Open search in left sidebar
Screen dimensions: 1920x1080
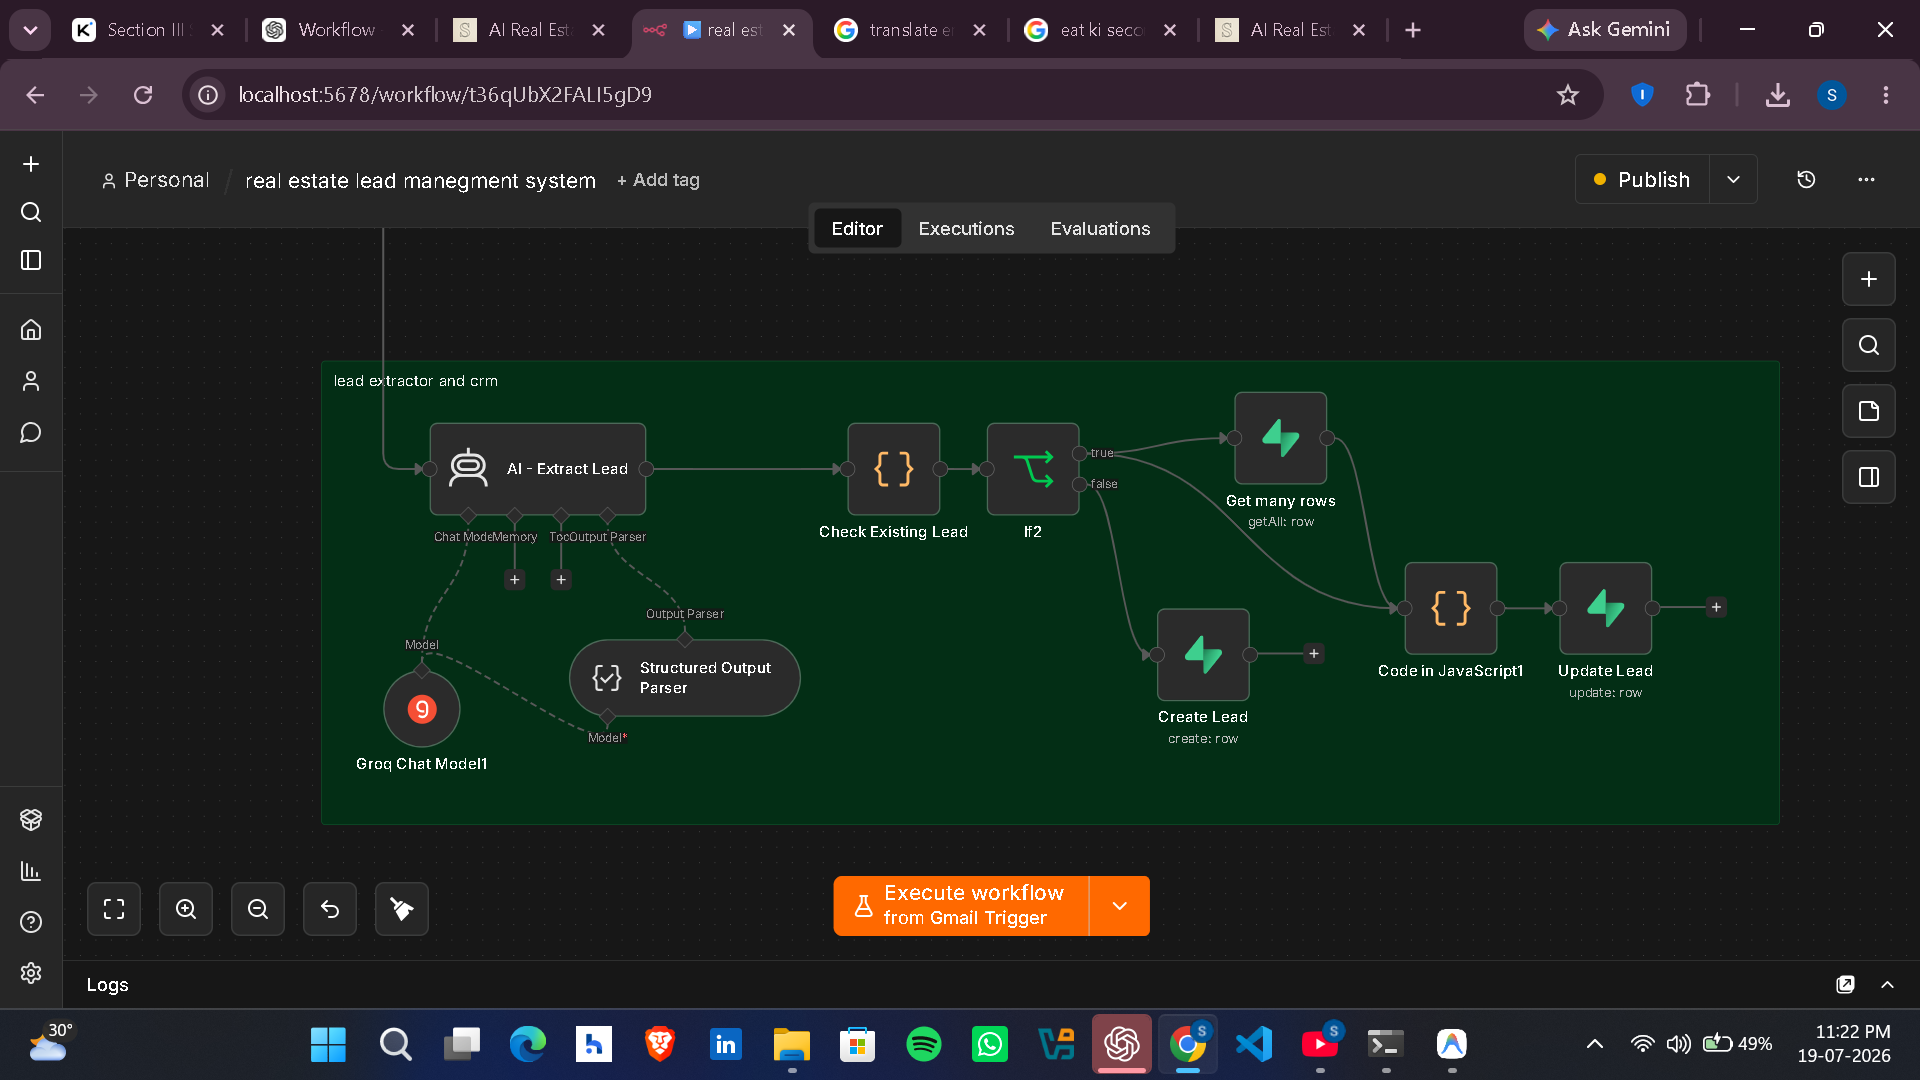coord(31,212)
